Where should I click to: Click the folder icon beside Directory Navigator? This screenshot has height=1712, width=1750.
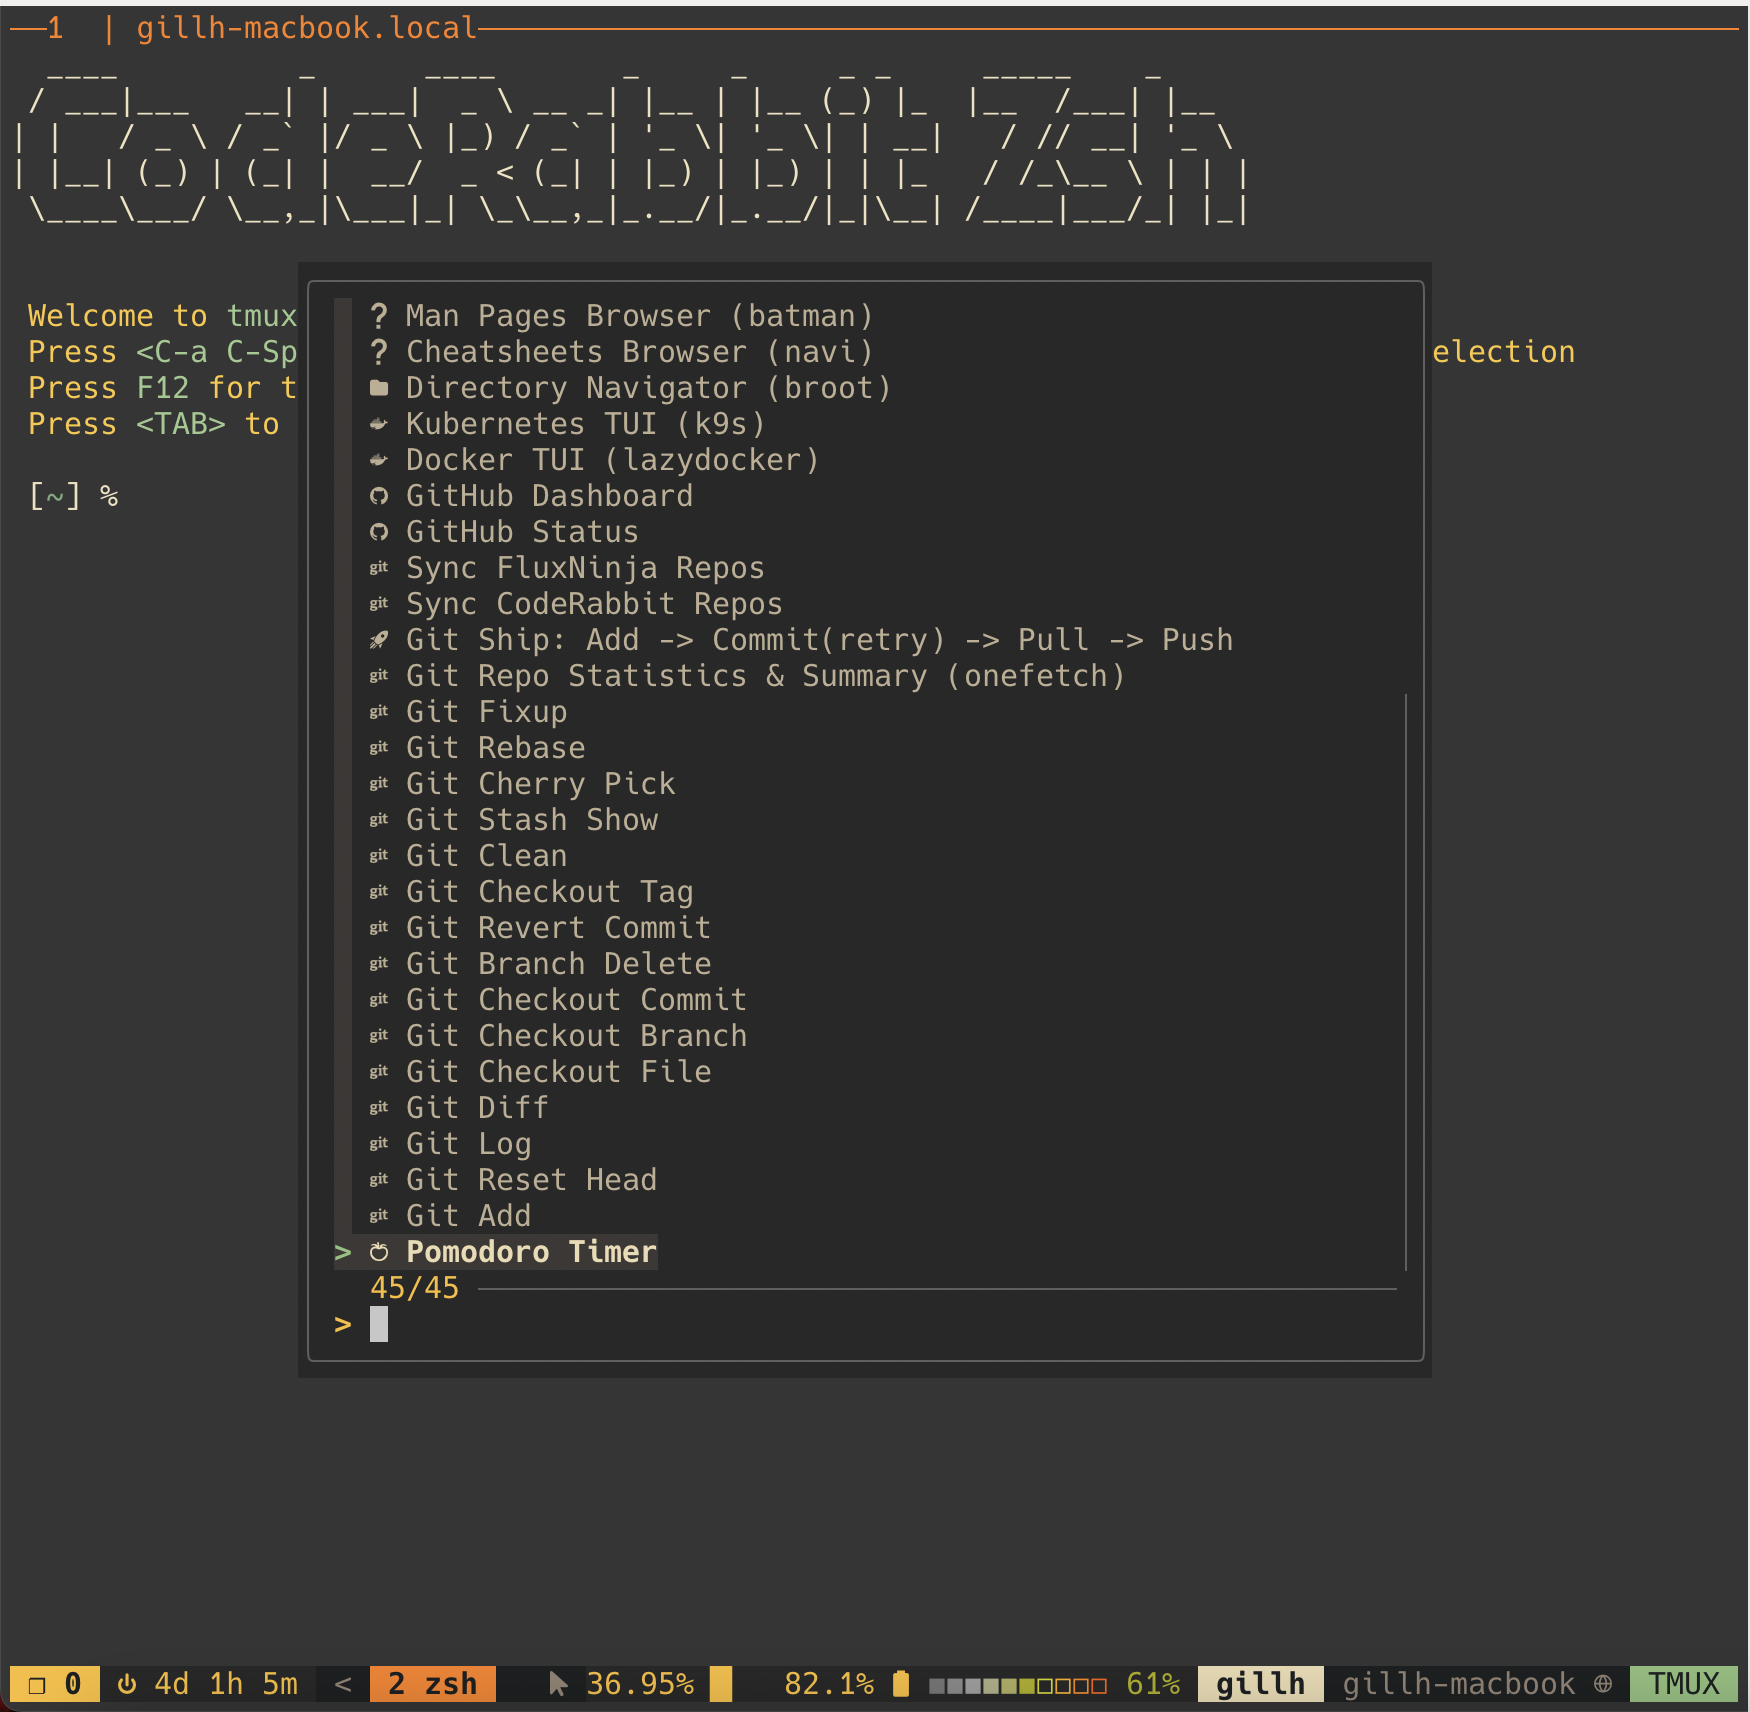379,388
